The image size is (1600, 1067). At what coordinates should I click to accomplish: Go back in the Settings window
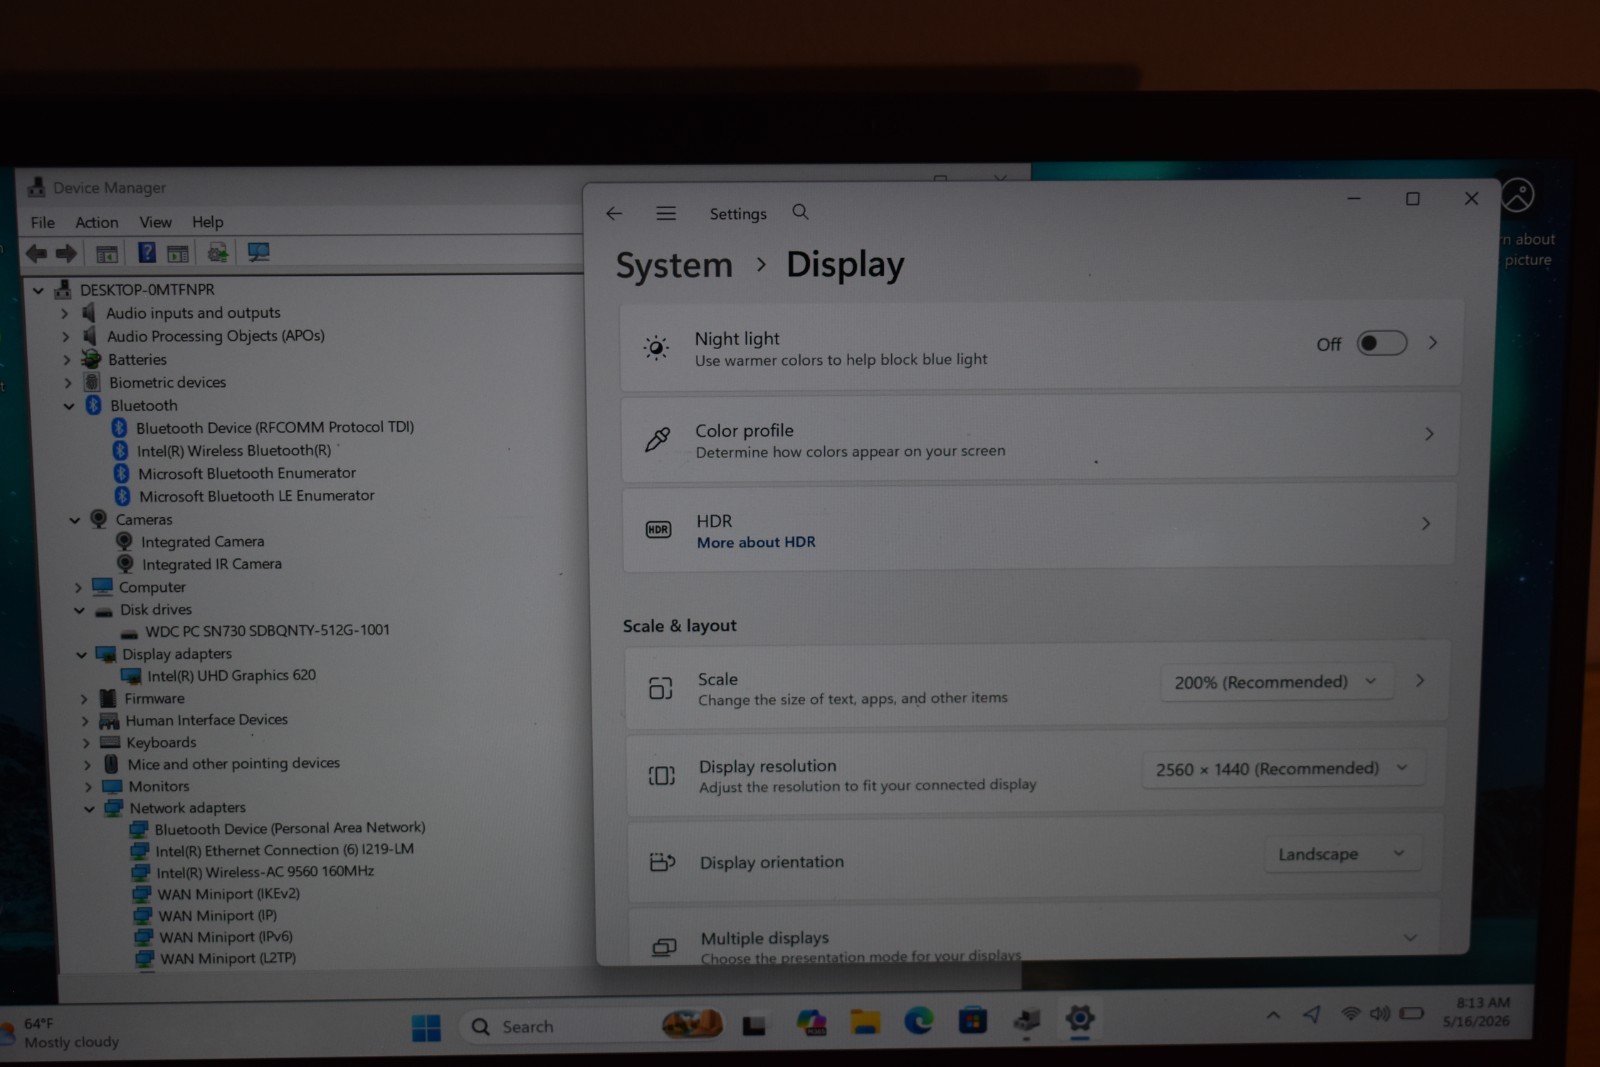[614, 213]
